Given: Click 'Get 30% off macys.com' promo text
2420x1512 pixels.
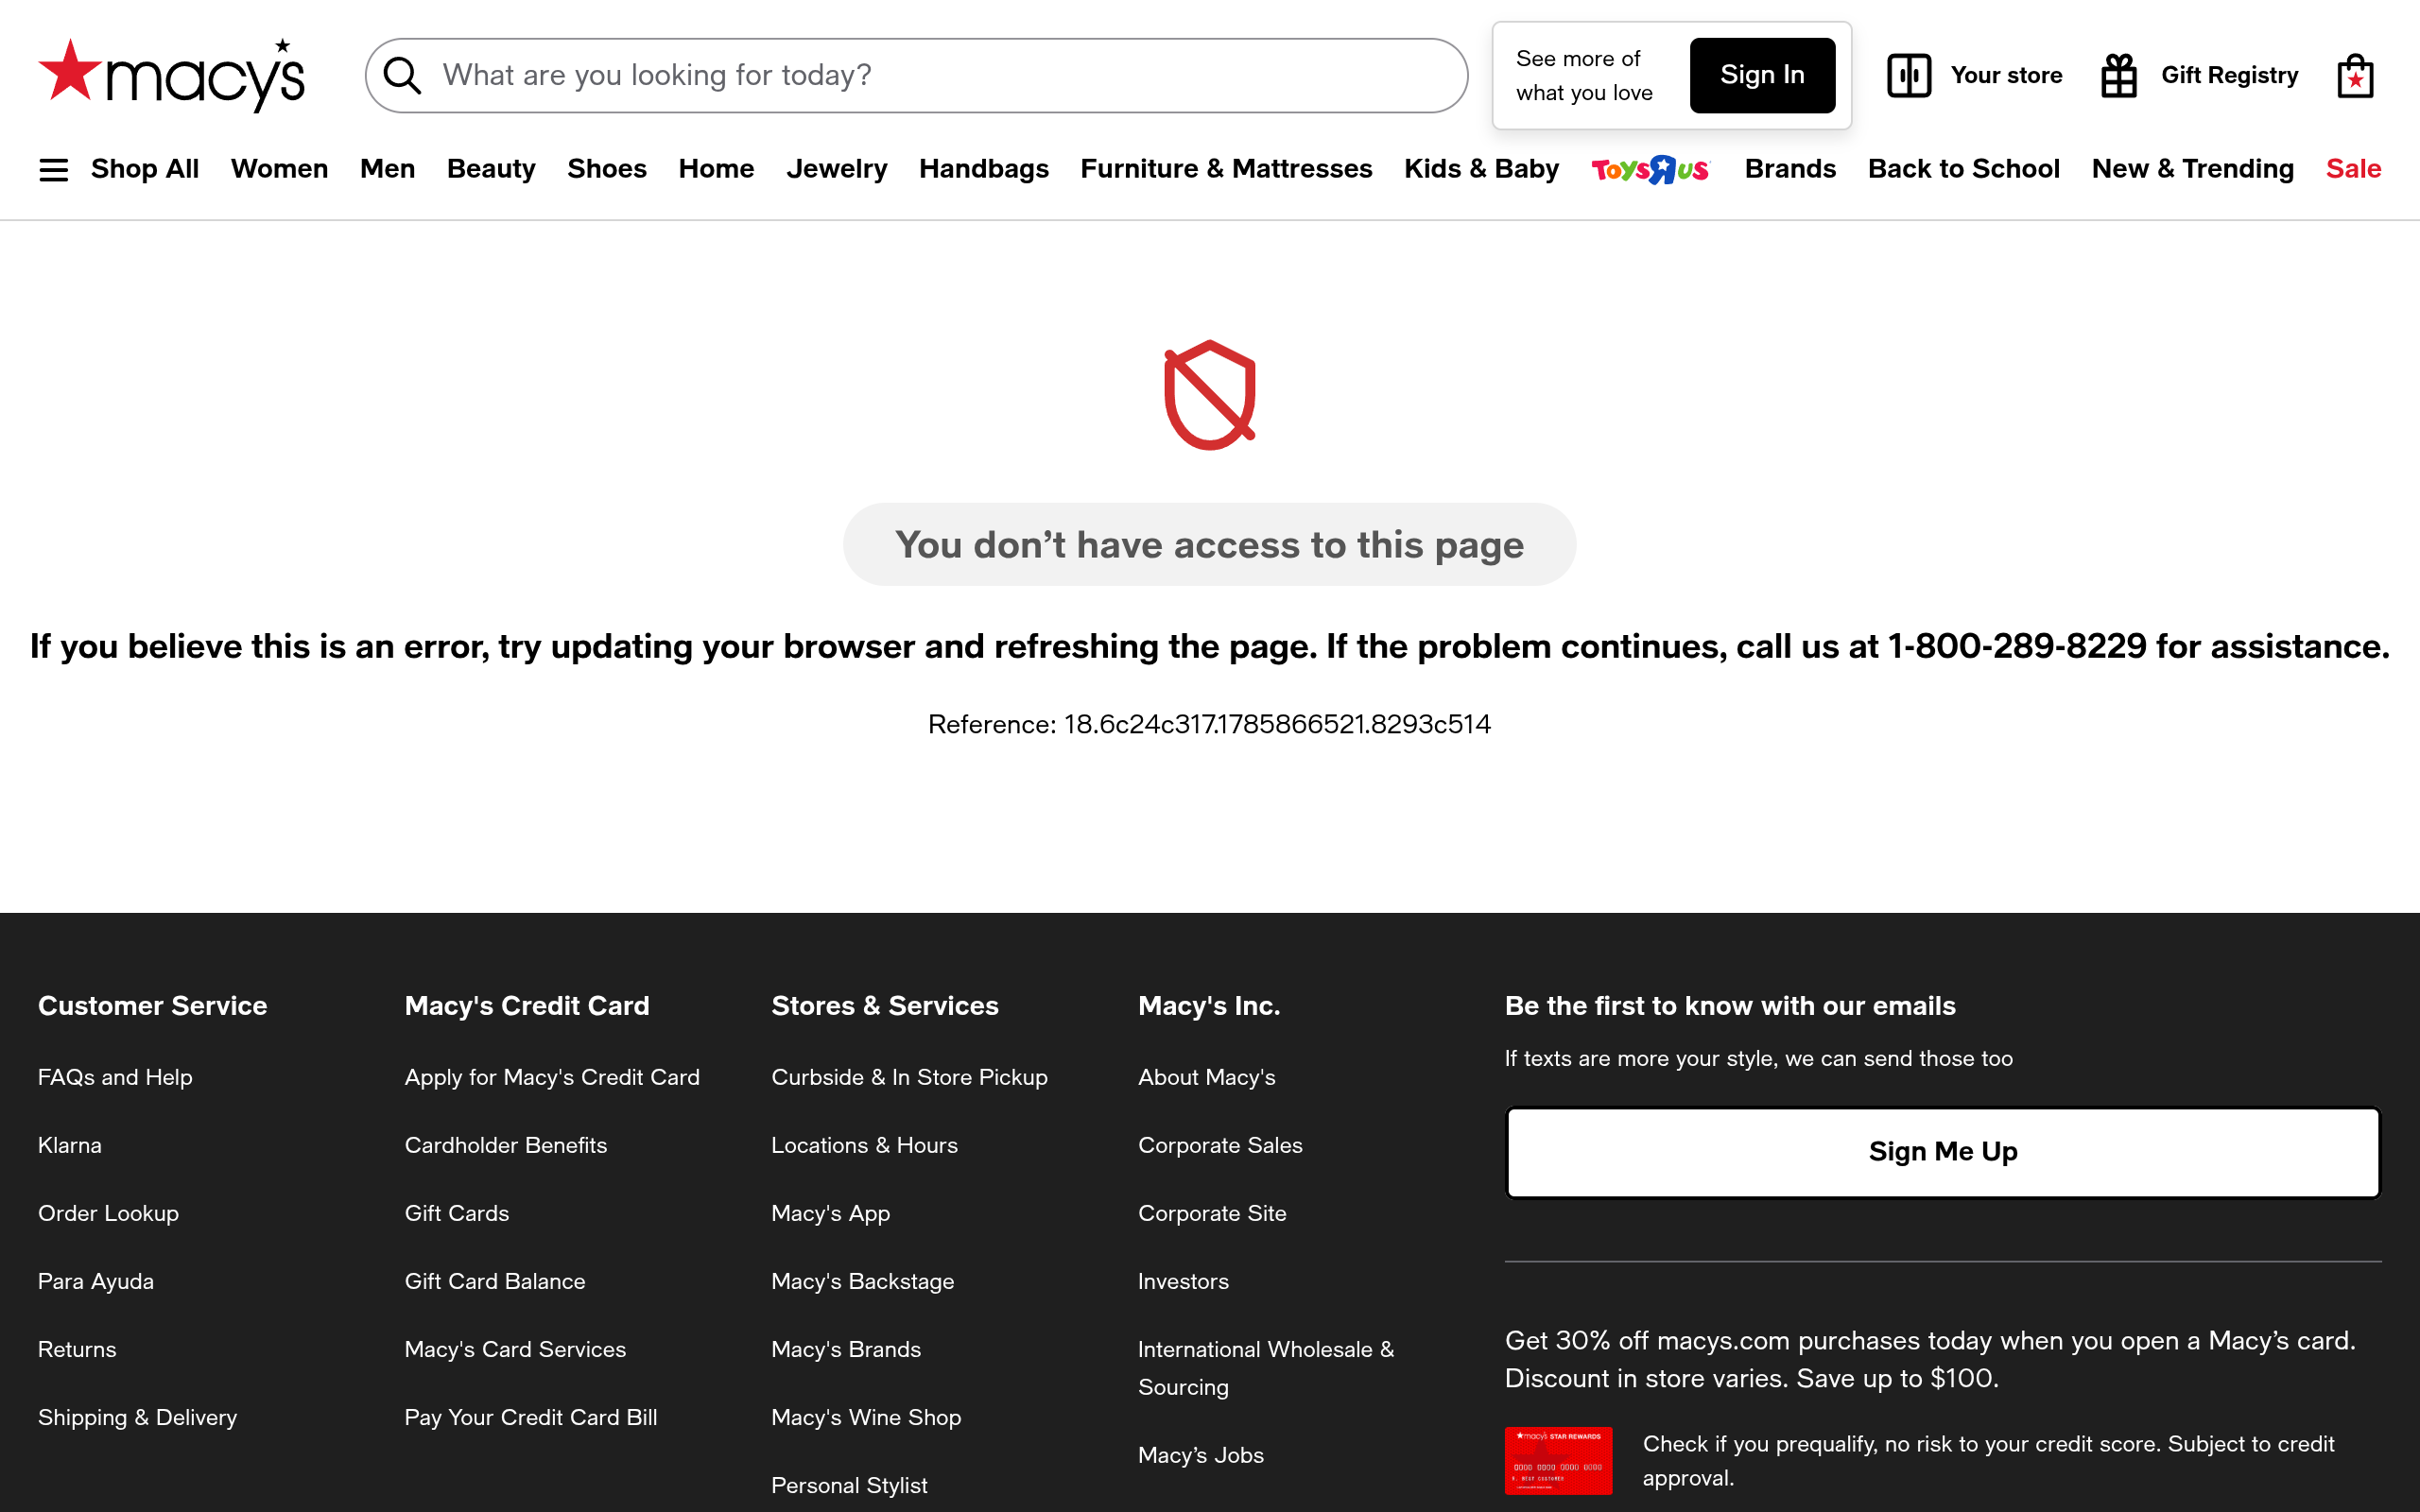Looking at the screenshot, I should (x=1930, y=1359).
